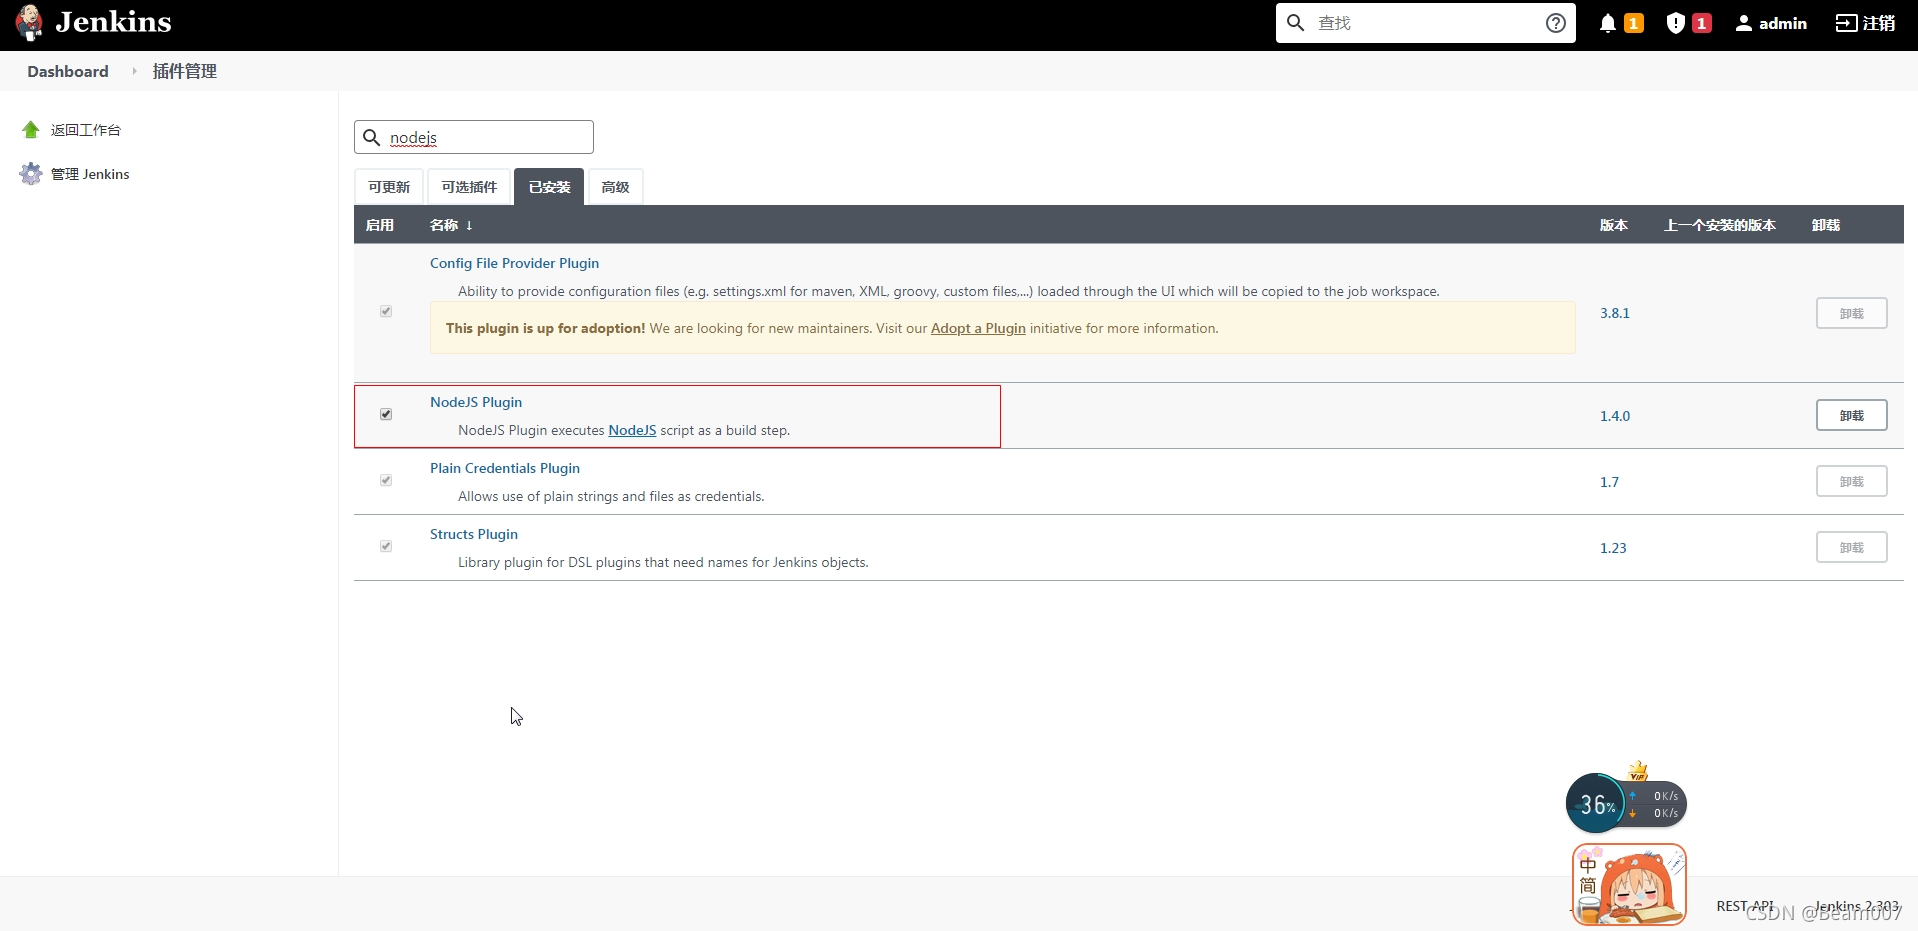Click the 36% network speed floating widget
The width and height of the screenshot is (1918, 931).
click(x=1626, y=803)
